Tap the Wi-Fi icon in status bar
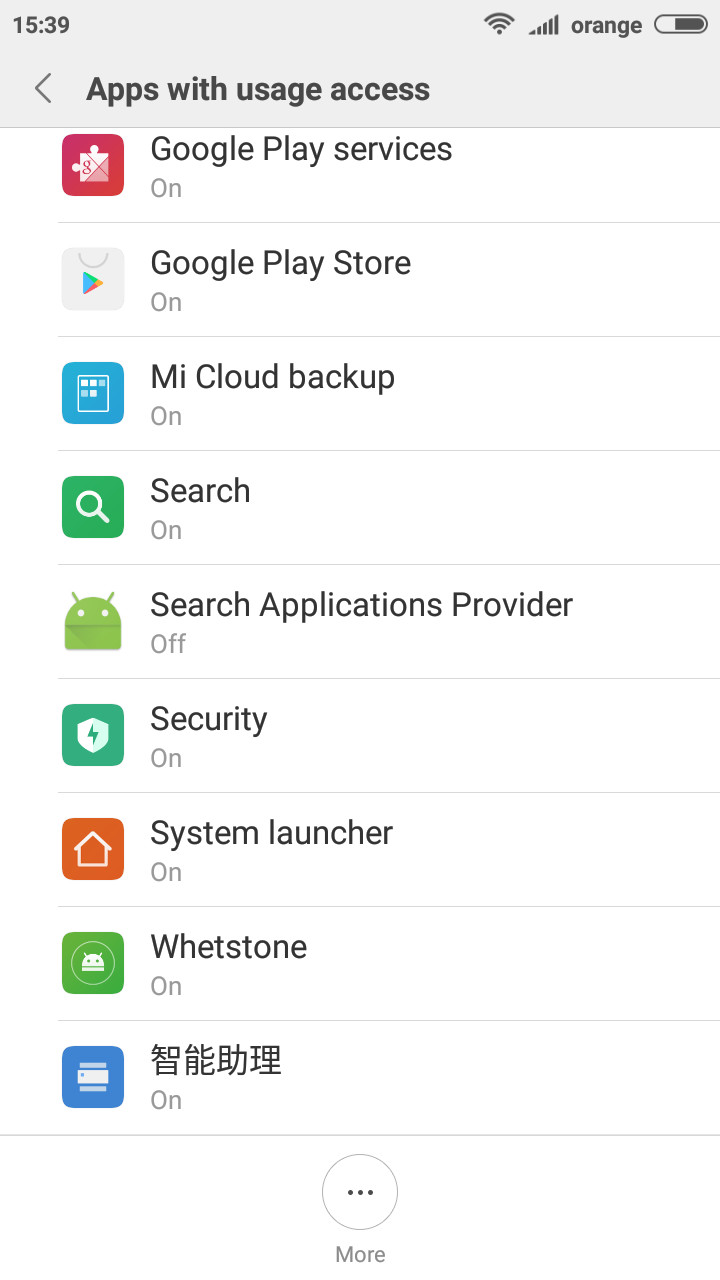This screenshot has height=1280, width=720. click(x=498, y=24)
